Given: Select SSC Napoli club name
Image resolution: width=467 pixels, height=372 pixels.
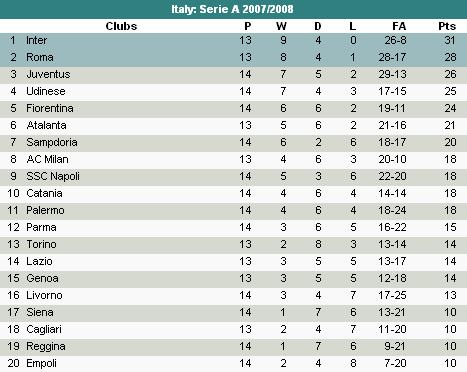Looking at the screenshot, I should [53, 176].
